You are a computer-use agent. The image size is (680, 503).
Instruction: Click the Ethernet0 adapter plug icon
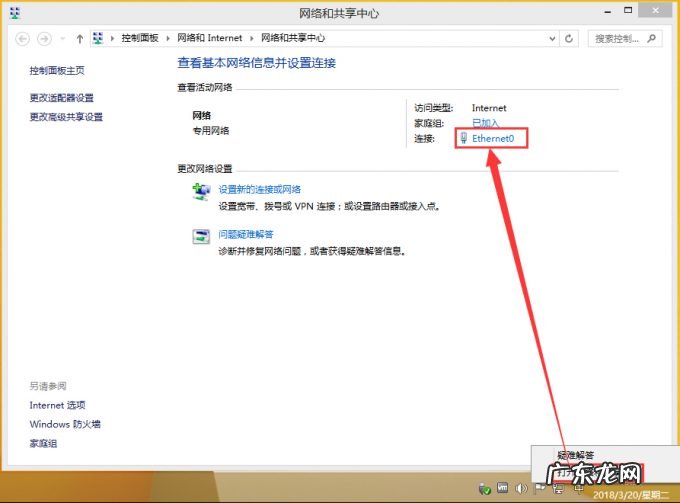[464, 138]
